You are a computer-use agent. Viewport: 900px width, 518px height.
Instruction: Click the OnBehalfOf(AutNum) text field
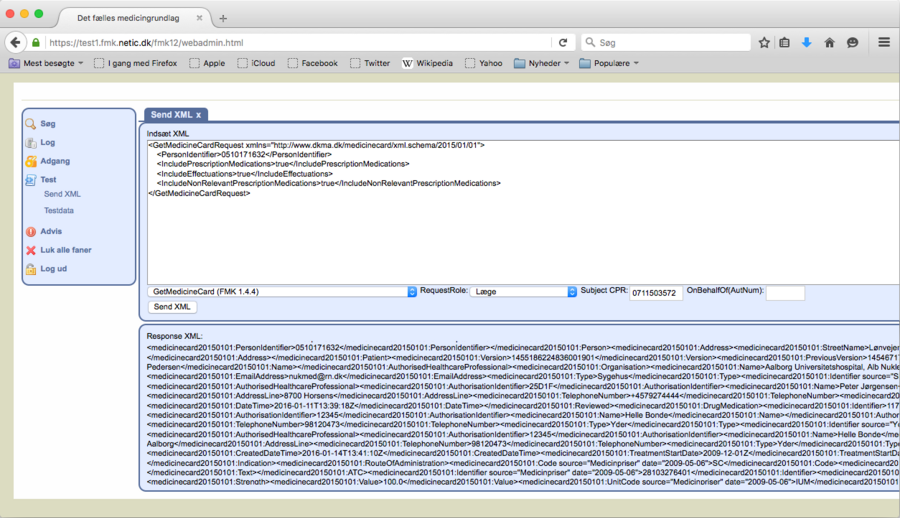pos(785,293)
